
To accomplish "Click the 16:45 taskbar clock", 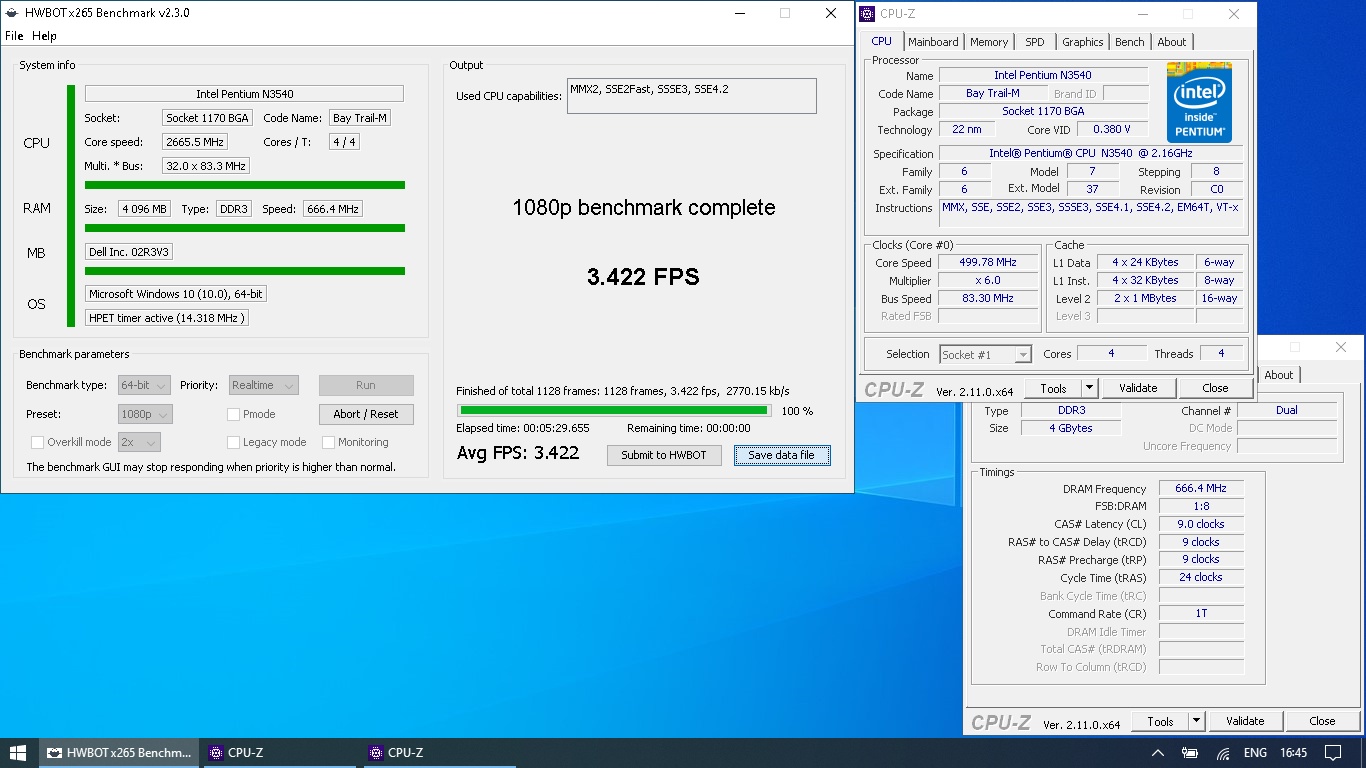I will click(1293, 753).
